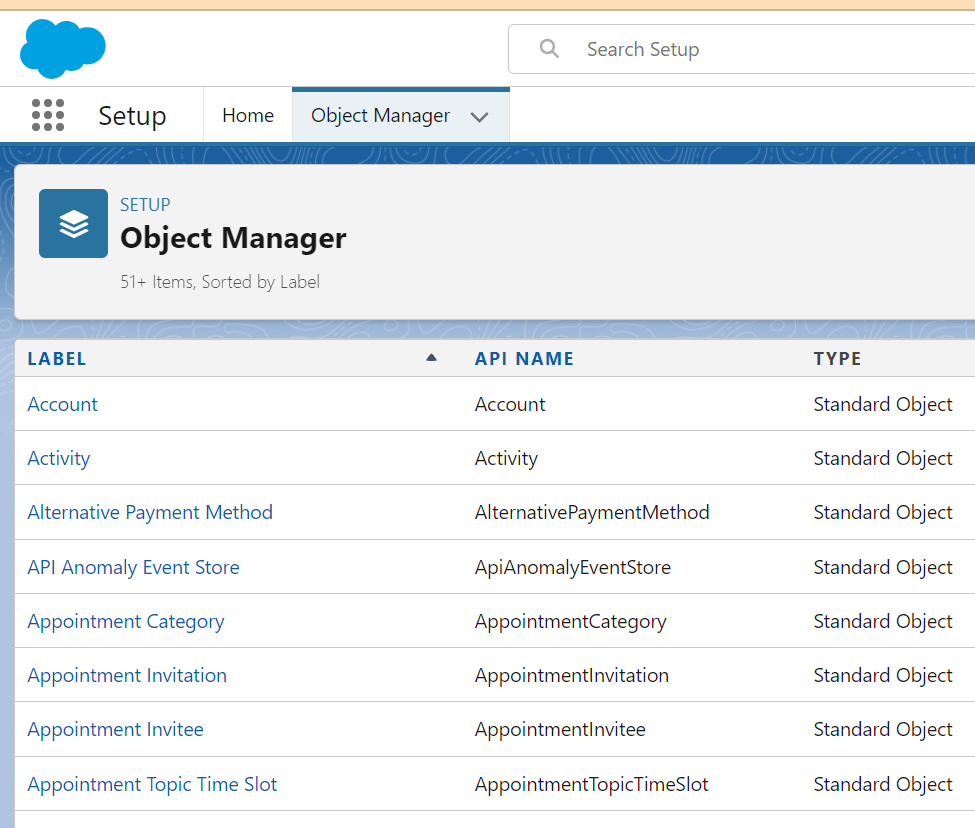This screenshot has width=975, height=828.
Task: Click Standard Object in Appointment Category row
Action: pos(883,621)
